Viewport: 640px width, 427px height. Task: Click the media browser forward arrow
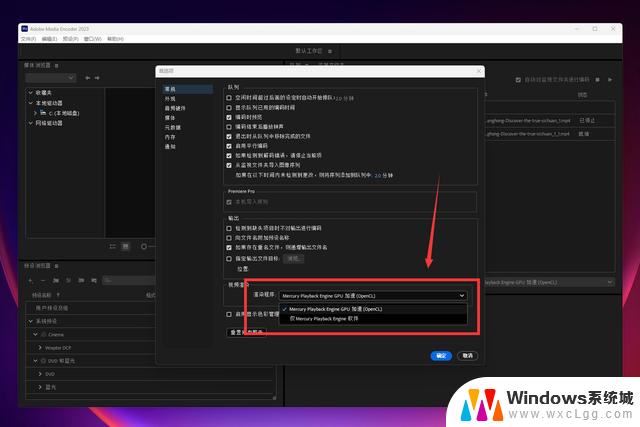pyautogui.click(x=97, y=78)
